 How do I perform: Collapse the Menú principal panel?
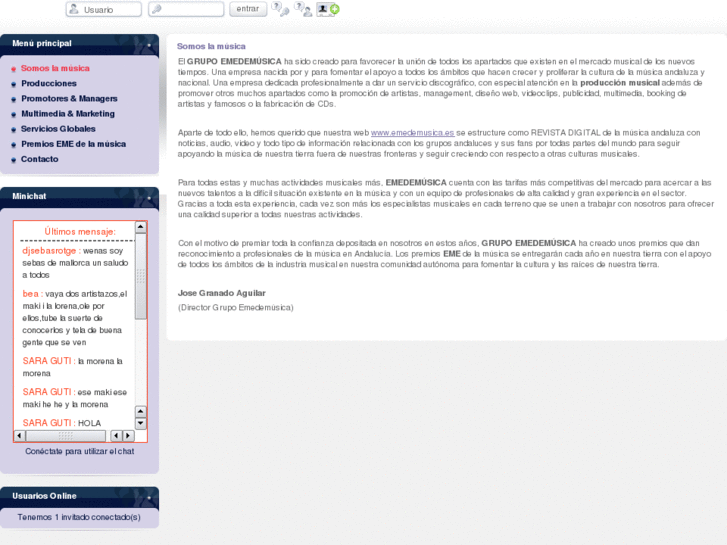(x=149, y=45)
